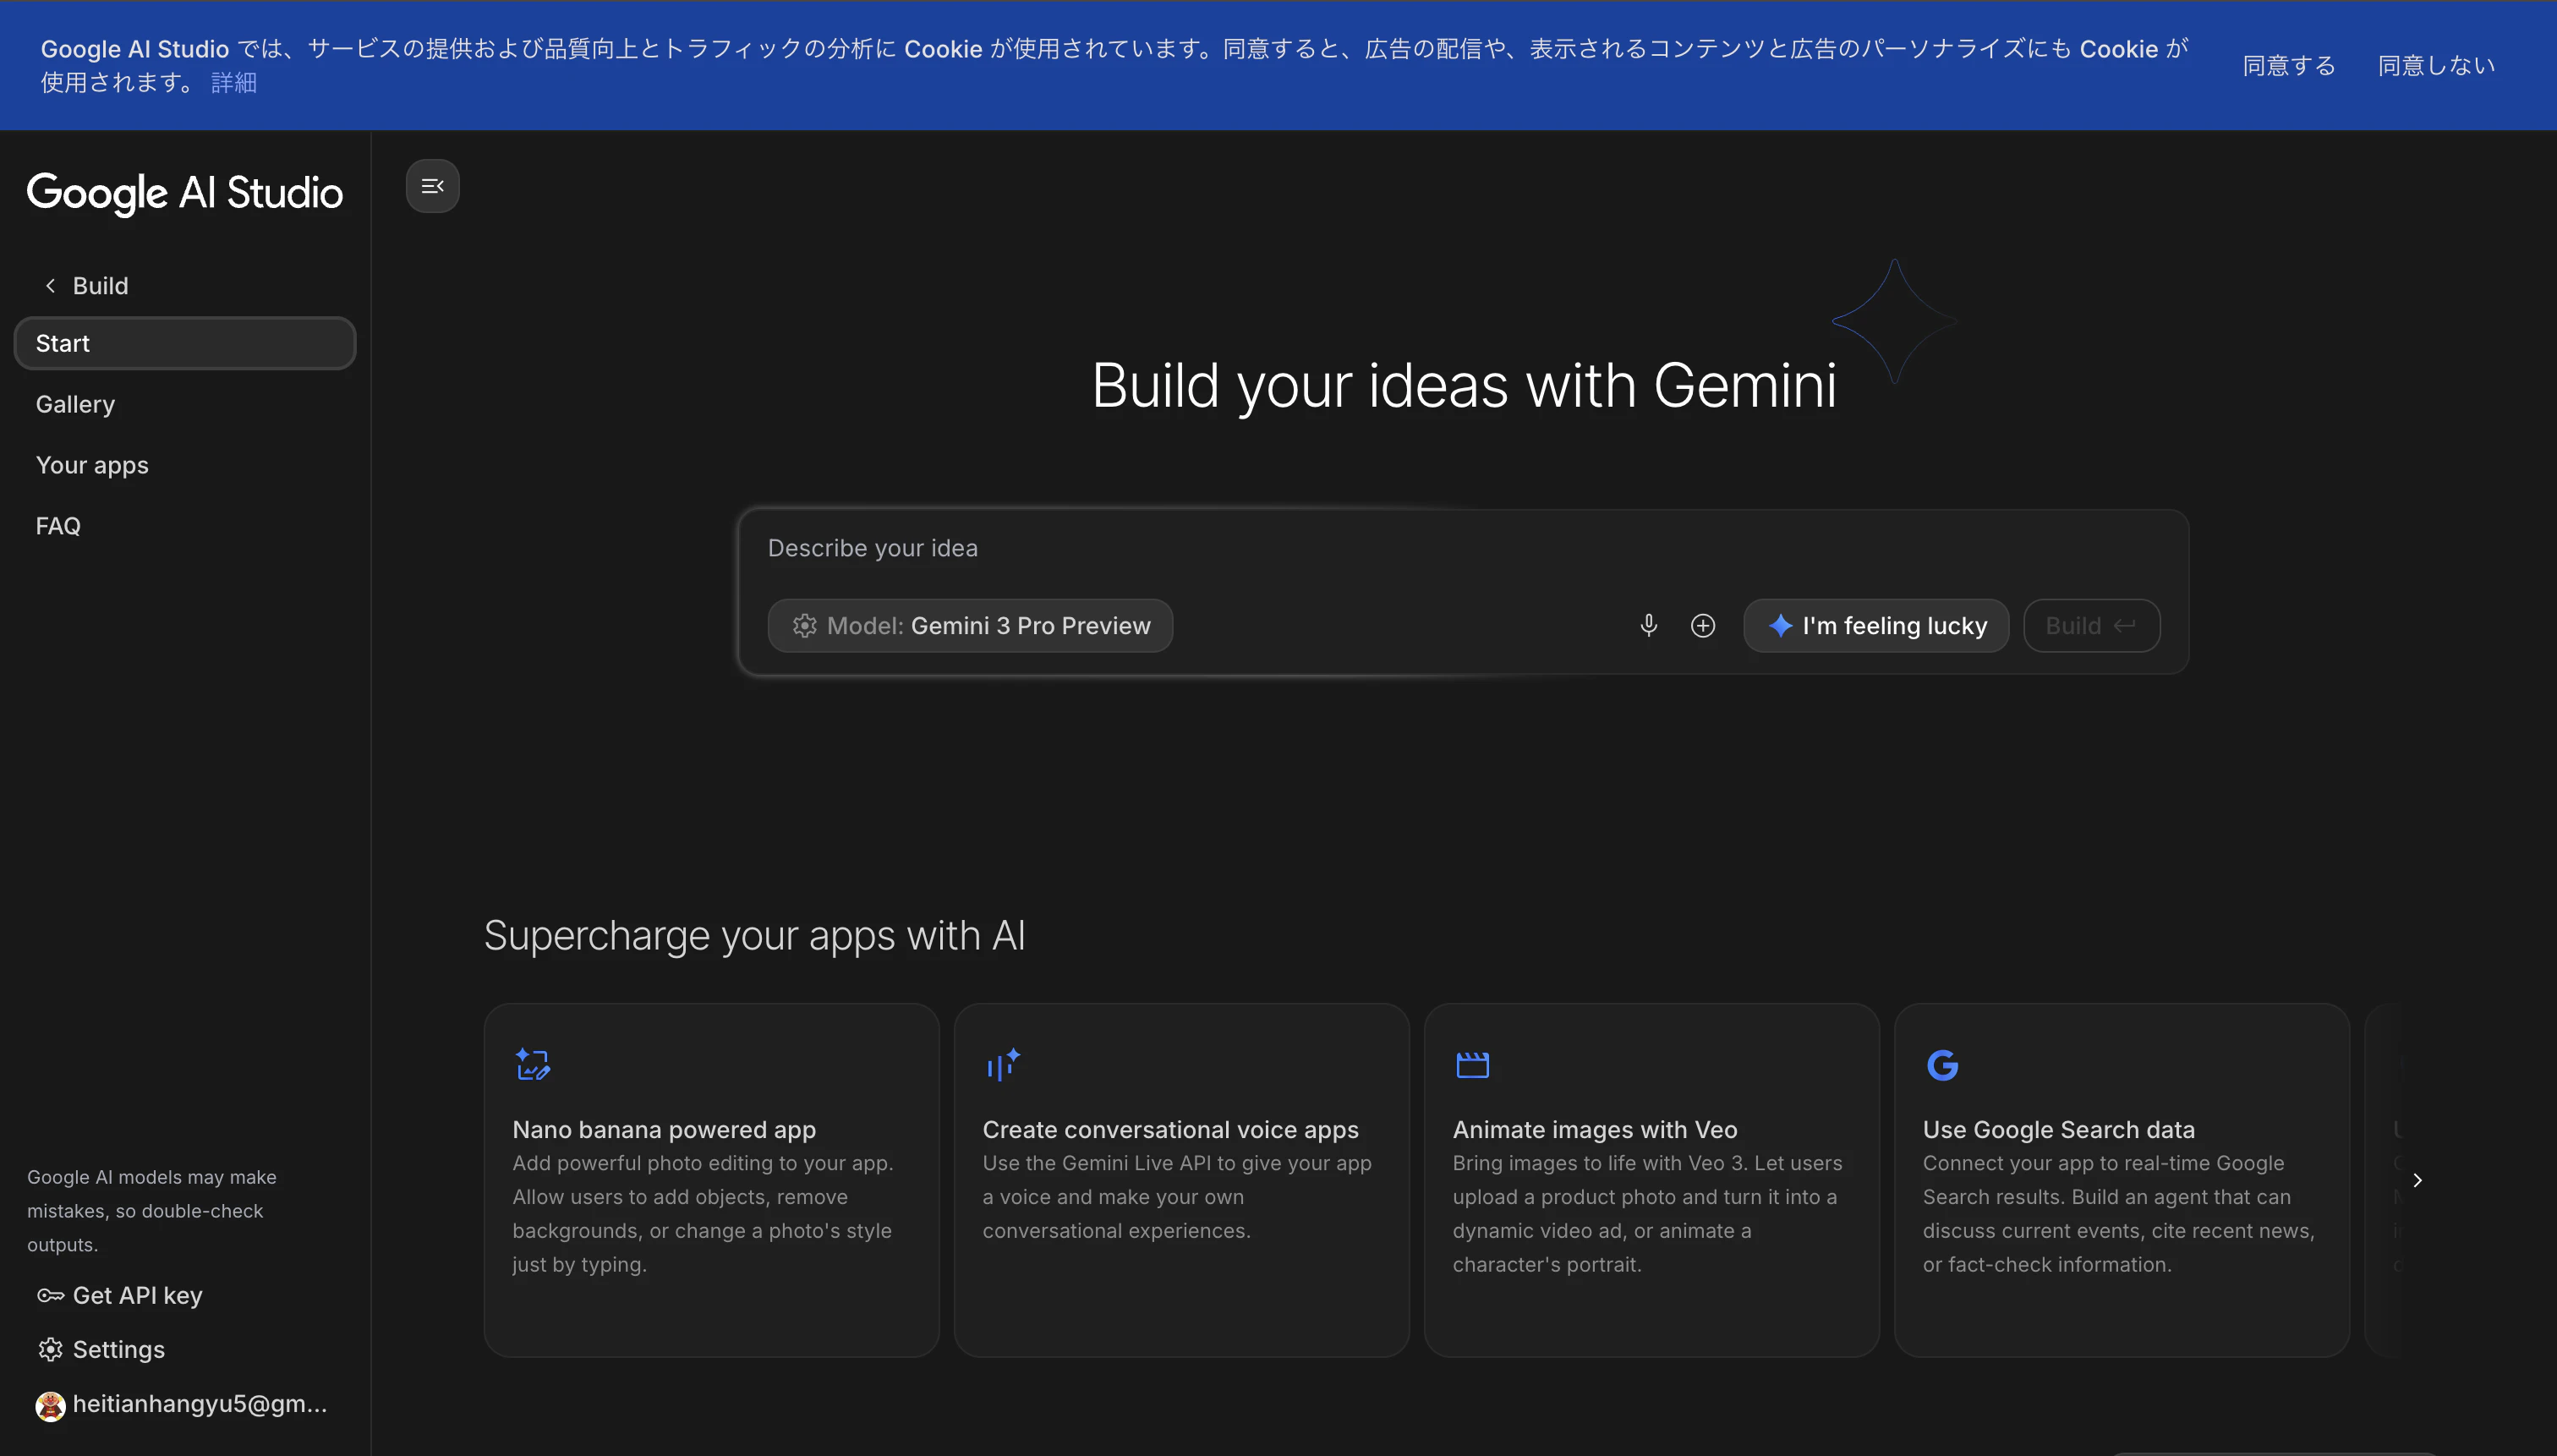This screenshot has width=2557, height=1456.
Task: Click the user avatar icon
Action: click(50, 1406)
